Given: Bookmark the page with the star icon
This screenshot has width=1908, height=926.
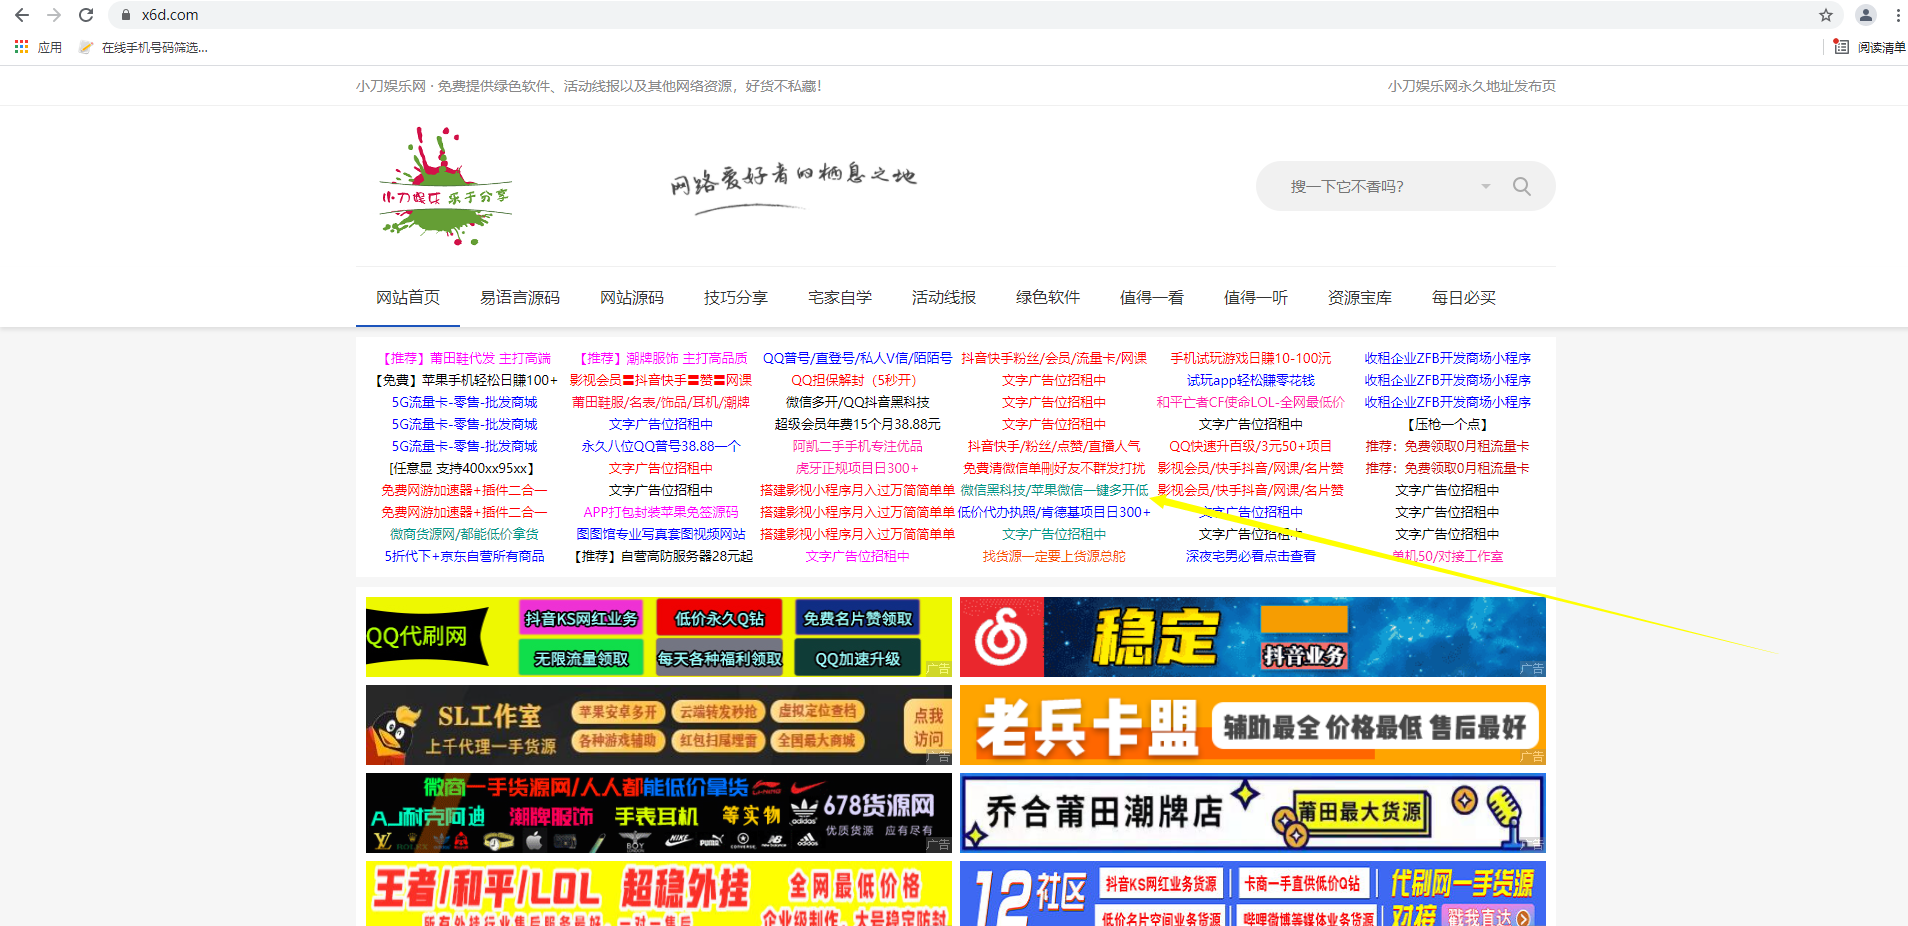Looking at the screenshot, I should point(1825,15).
